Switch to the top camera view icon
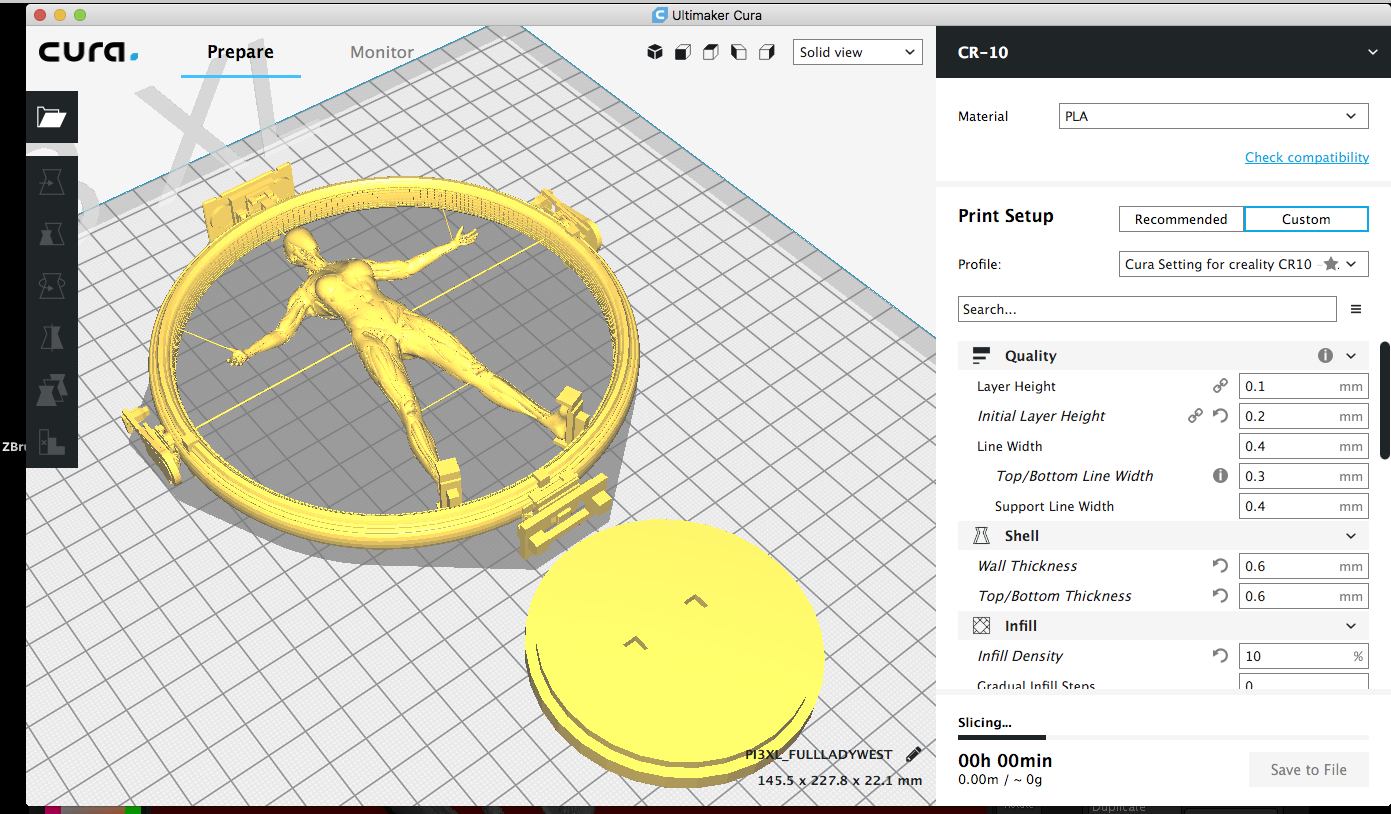The image size is (1391, 814). (711, 52)
